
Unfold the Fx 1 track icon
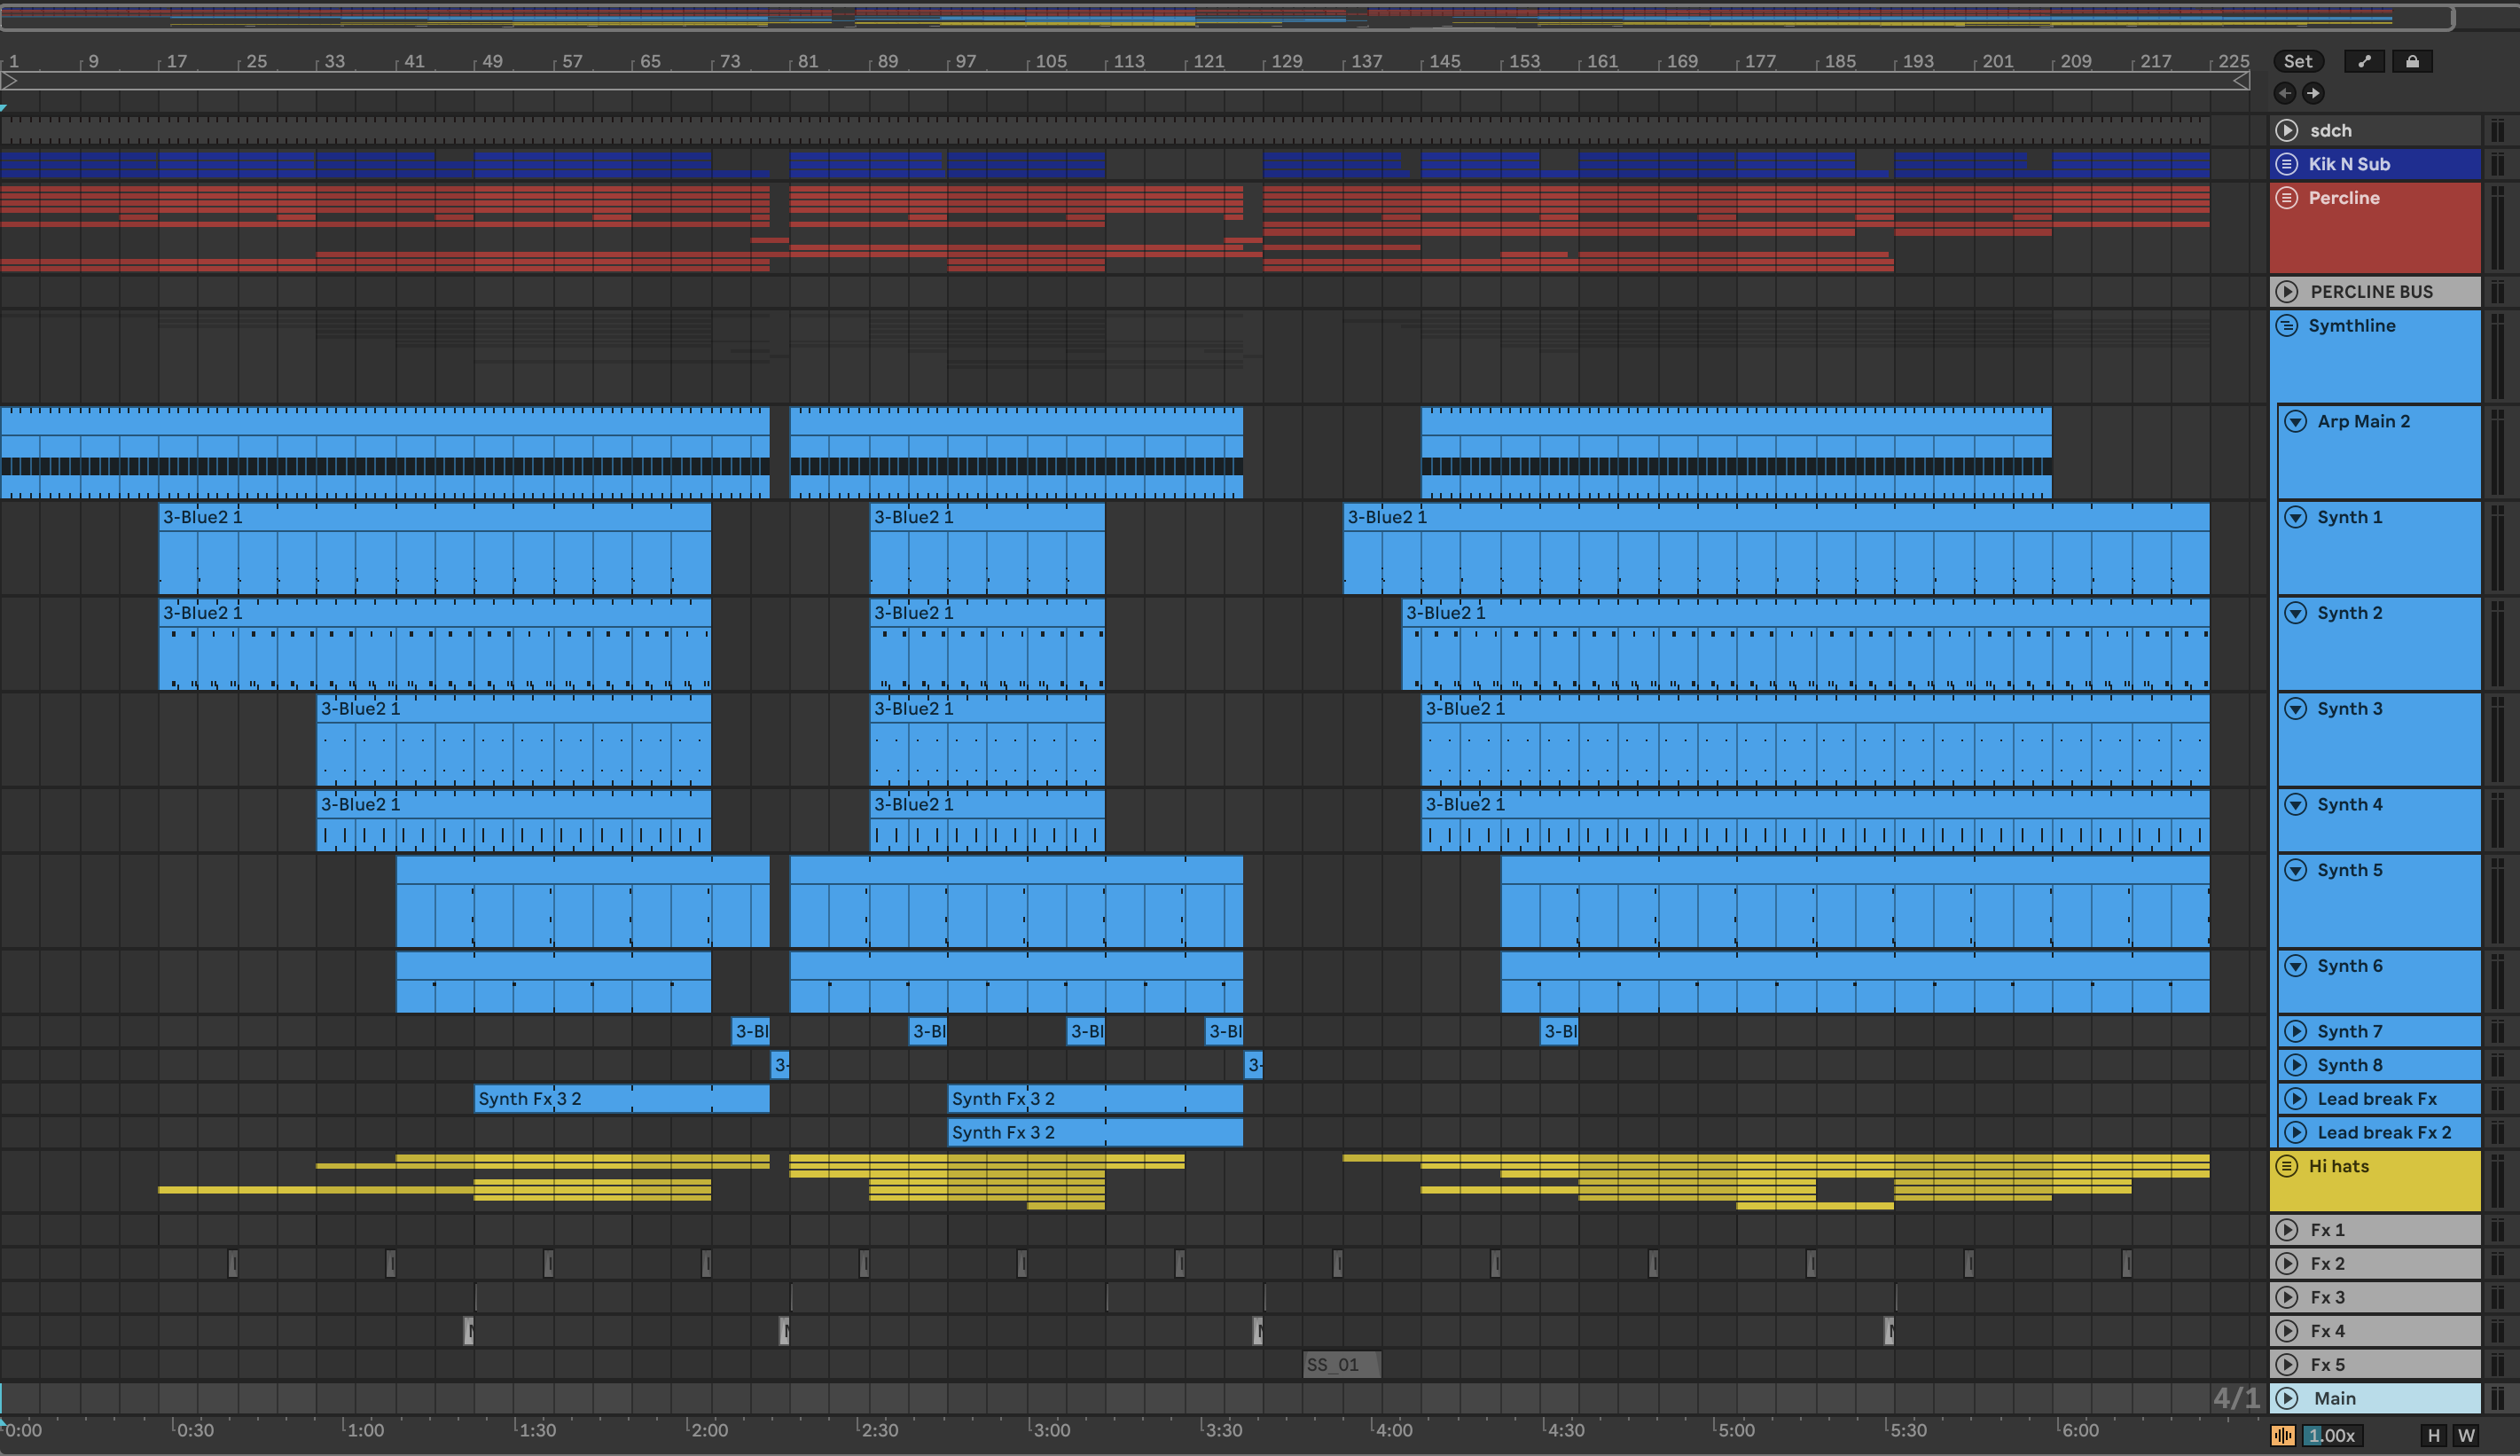pyautogui.click(x=2287, y=1230)
